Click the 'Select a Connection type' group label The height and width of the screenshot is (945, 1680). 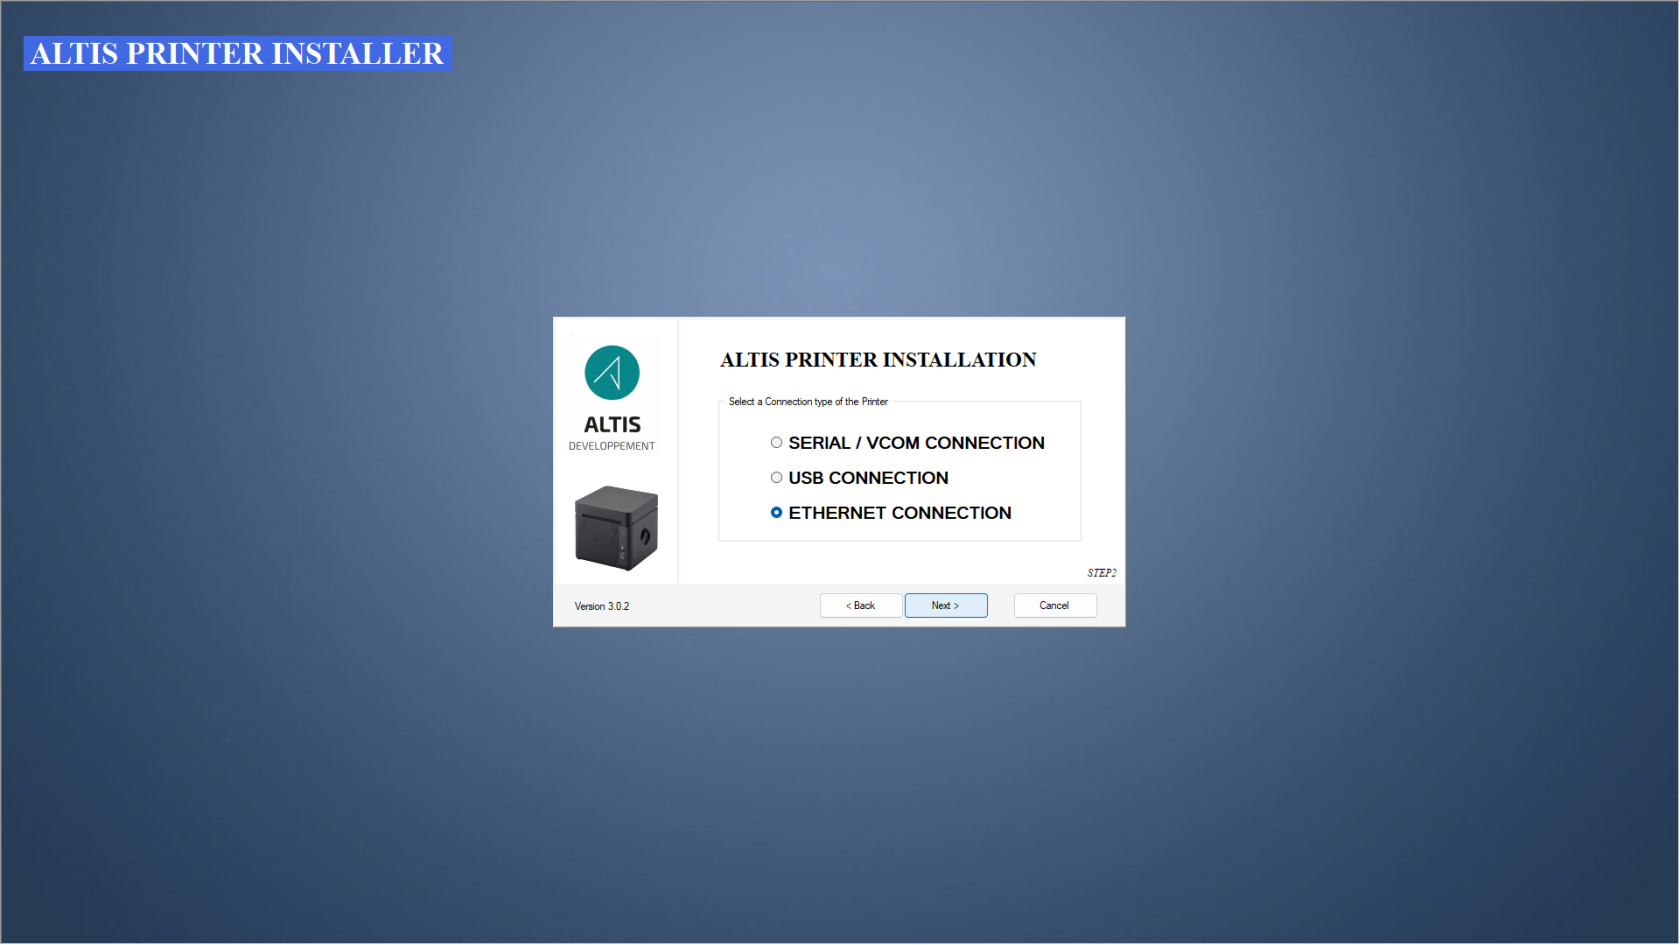click(808, 402)
